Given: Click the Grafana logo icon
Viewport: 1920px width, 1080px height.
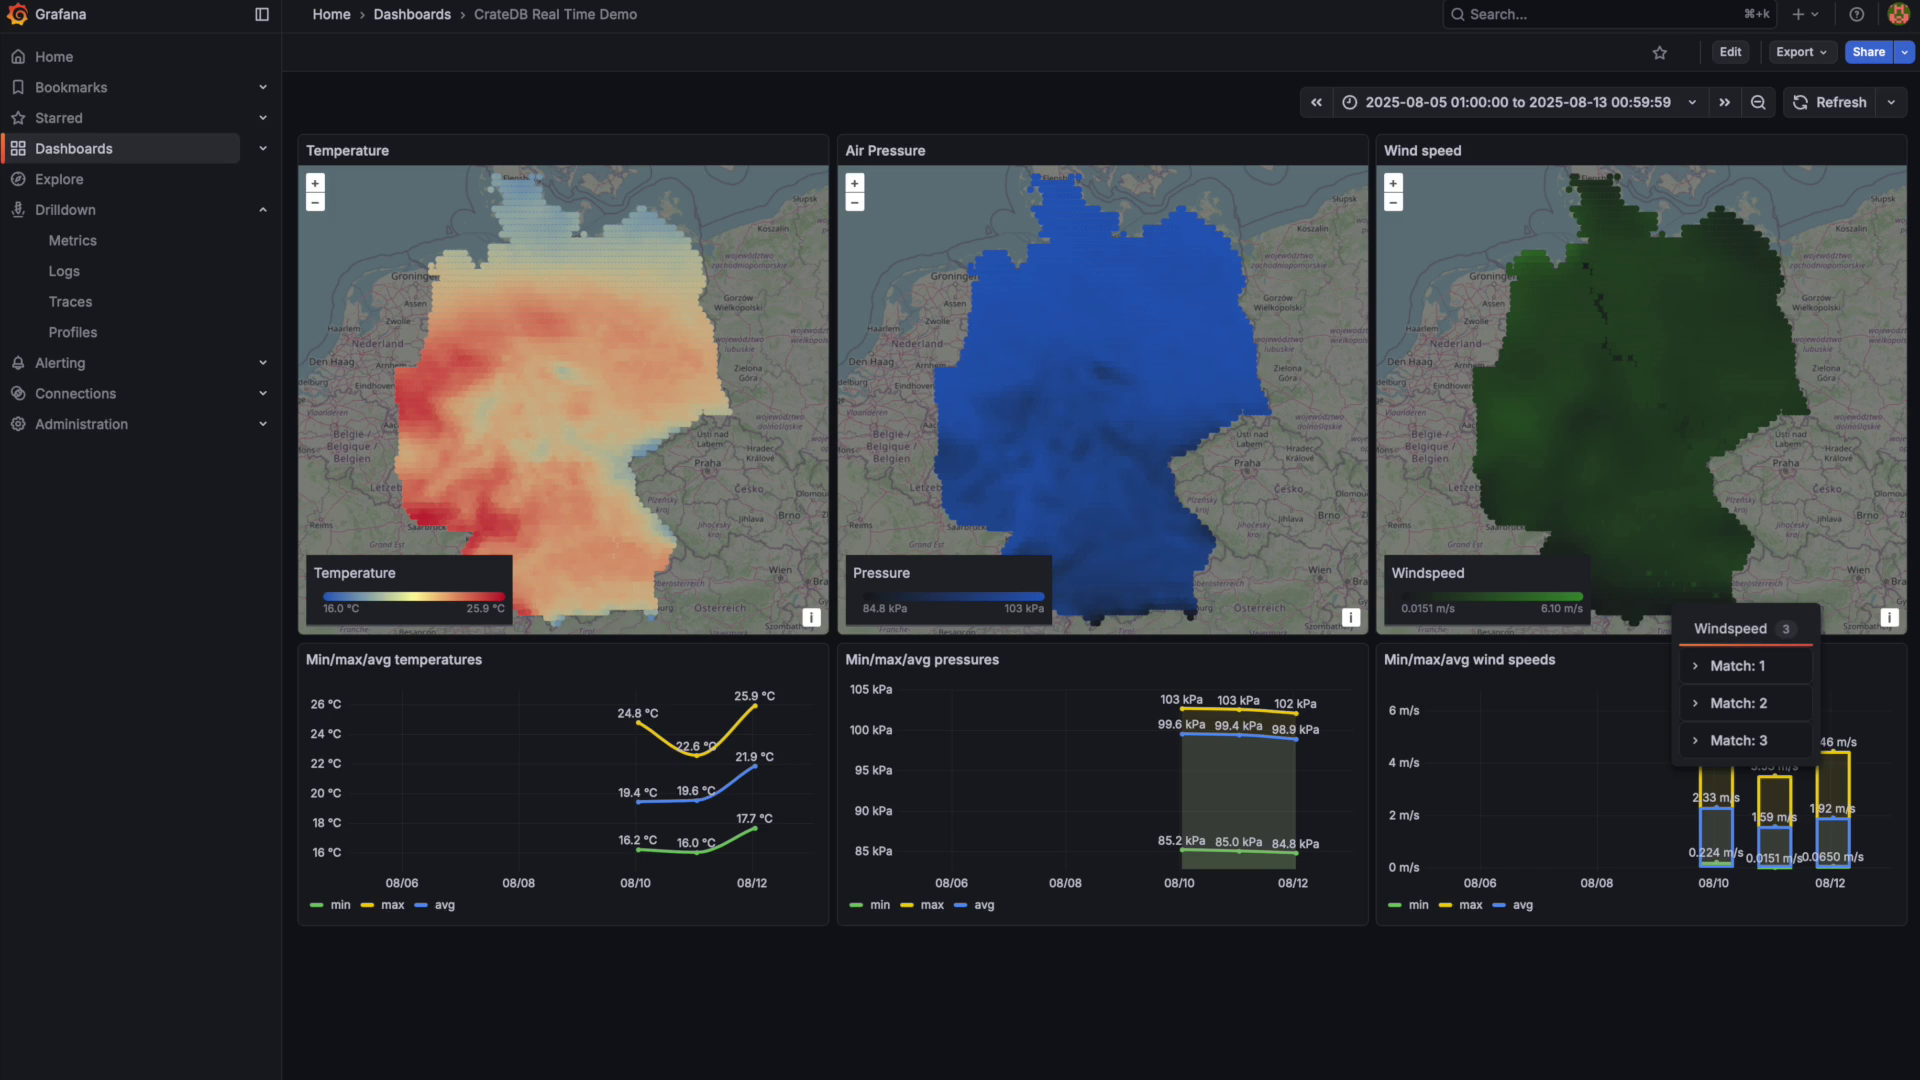Looking at the screenshot, I should point(17,14).
